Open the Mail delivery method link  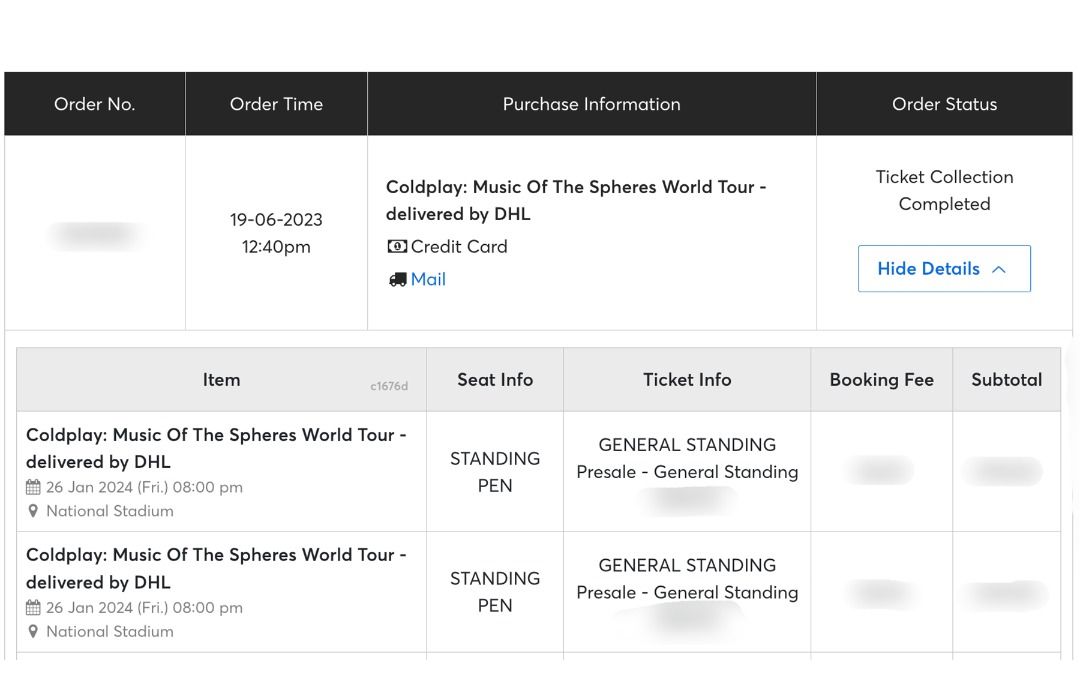tap(429, 279)
